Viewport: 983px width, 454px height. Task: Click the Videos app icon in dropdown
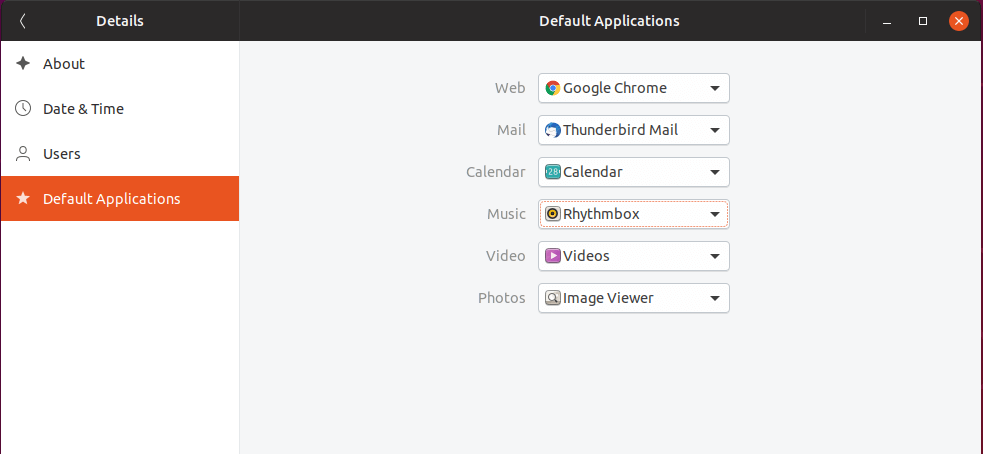[552, 256]
